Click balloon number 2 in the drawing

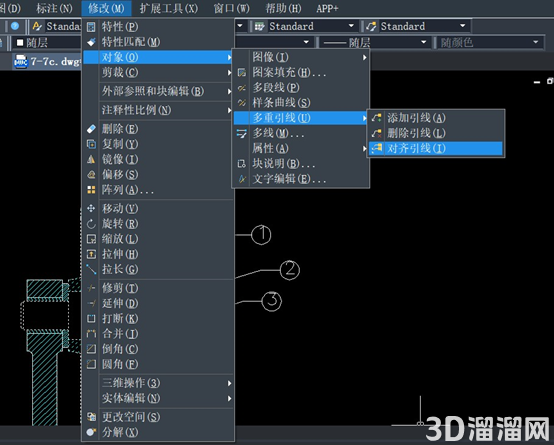[x=290, y=270]
